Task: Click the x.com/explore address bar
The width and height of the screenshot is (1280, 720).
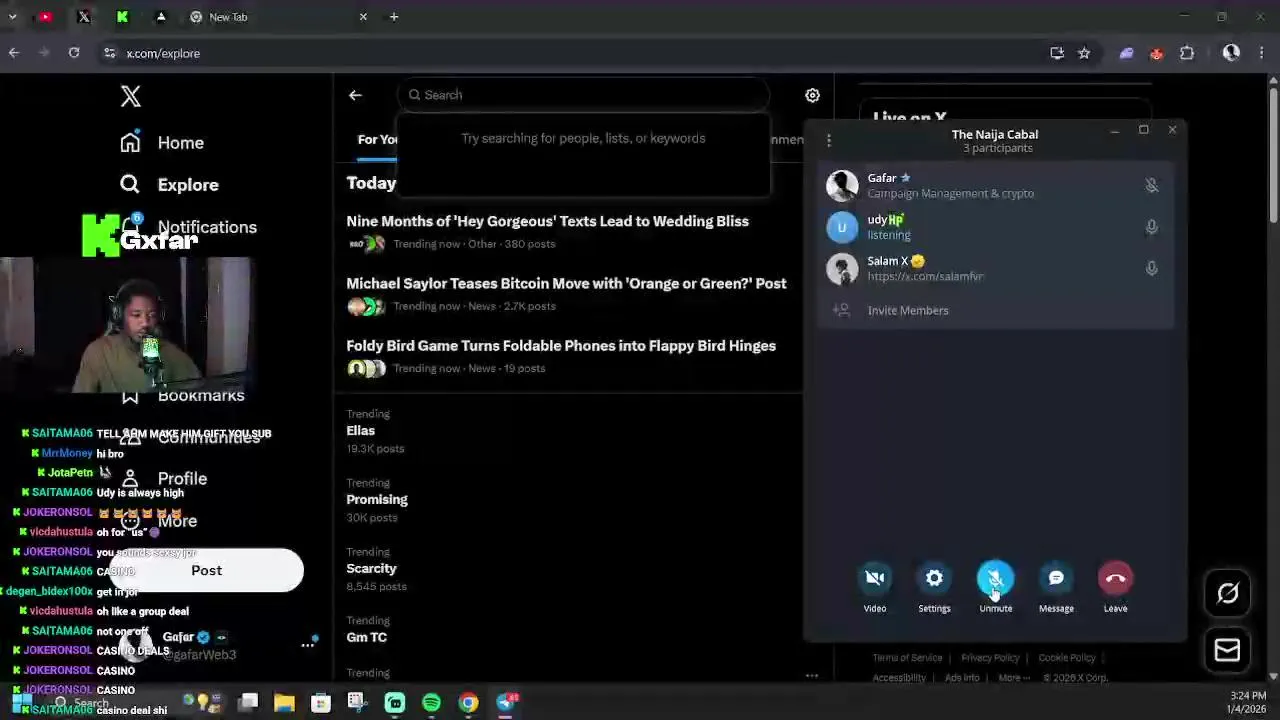Action: pos(163,53)
